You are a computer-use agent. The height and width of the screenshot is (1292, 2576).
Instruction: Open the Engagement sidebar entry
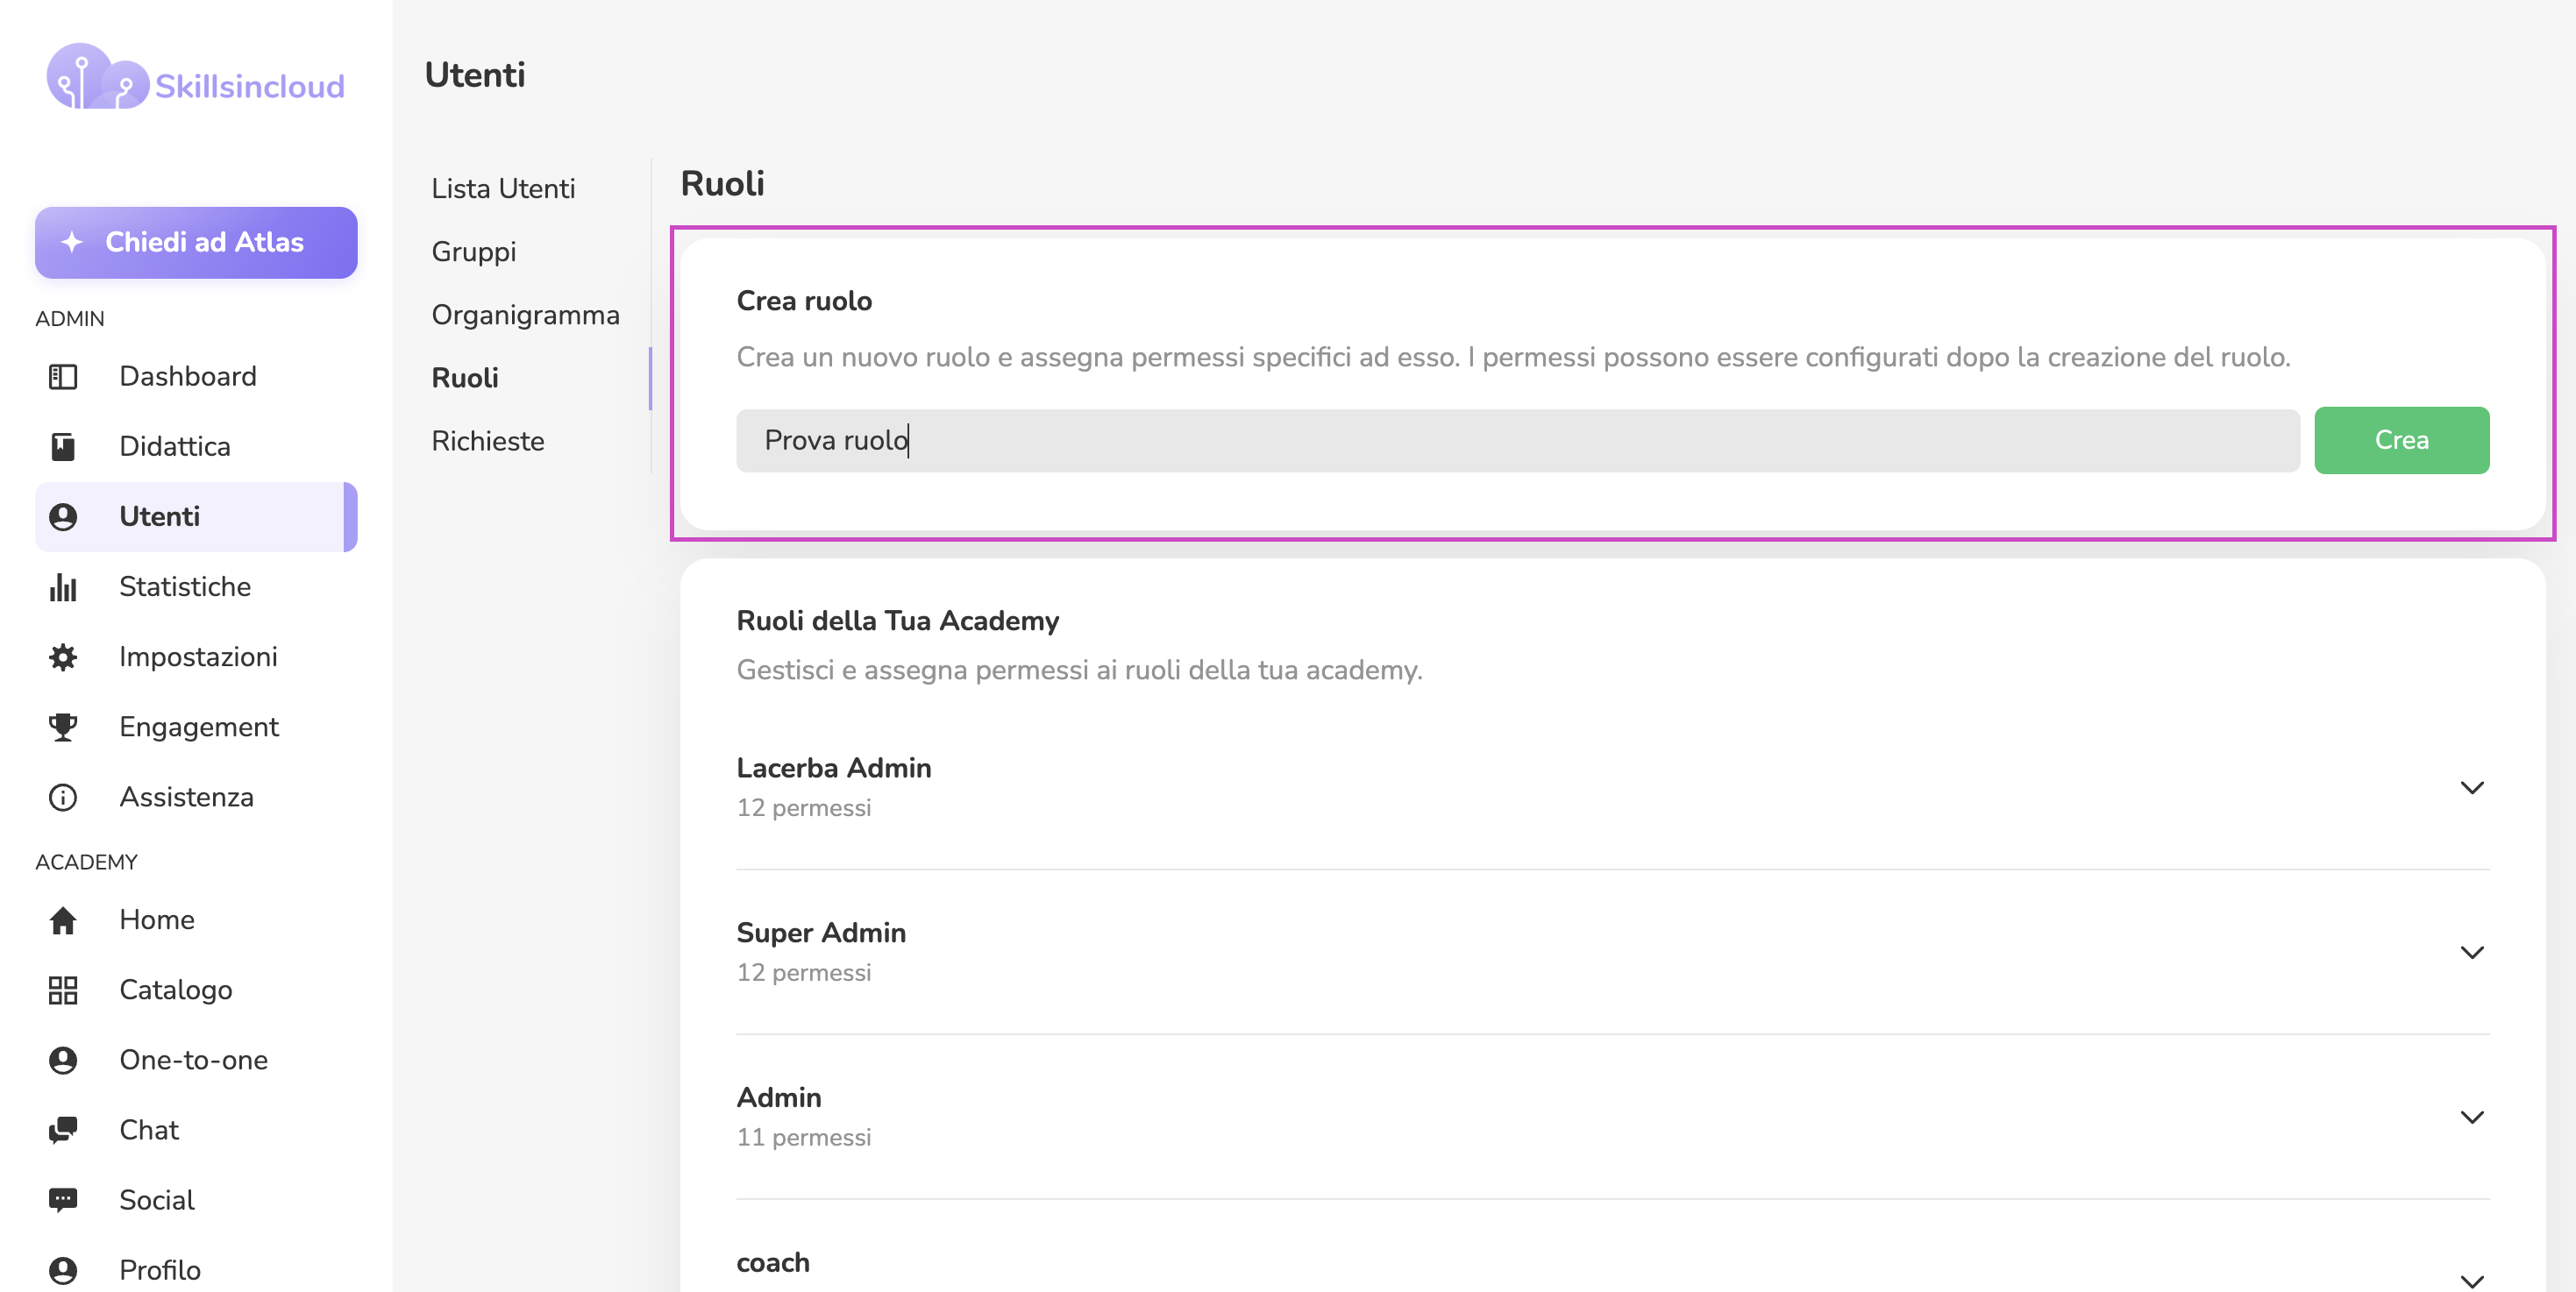tap(196, 727)
